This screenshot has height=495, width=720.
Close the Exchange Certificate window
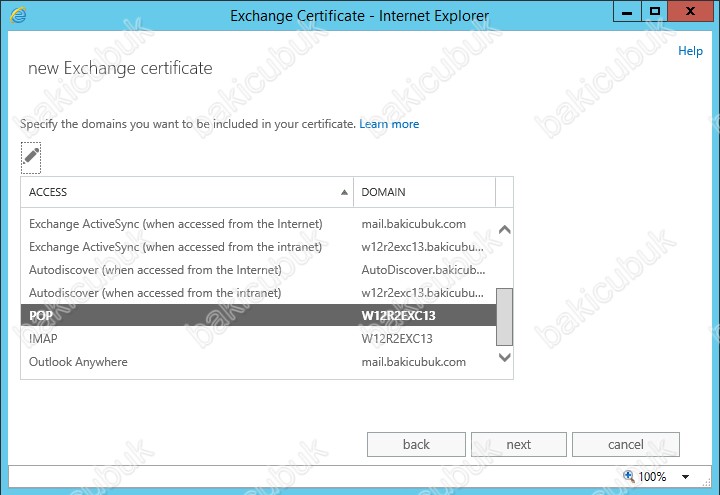point(690,11)
